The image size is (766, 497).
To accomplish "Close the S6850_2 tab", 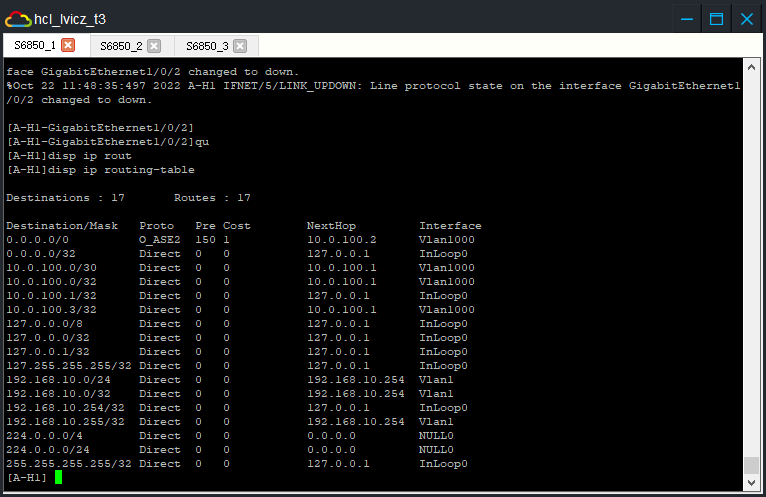I will click(154, 46).
